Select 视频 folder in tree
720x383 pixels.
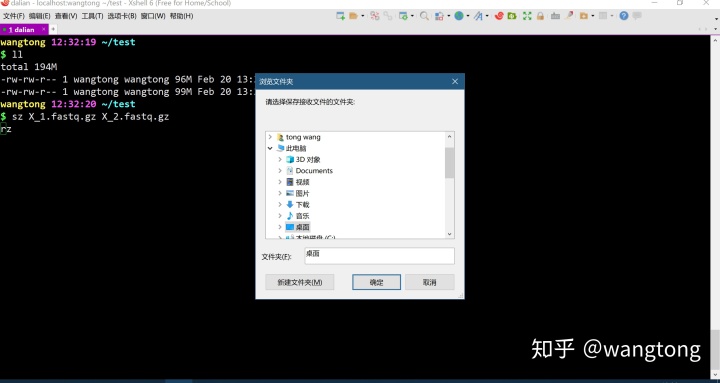pos(303,182)
